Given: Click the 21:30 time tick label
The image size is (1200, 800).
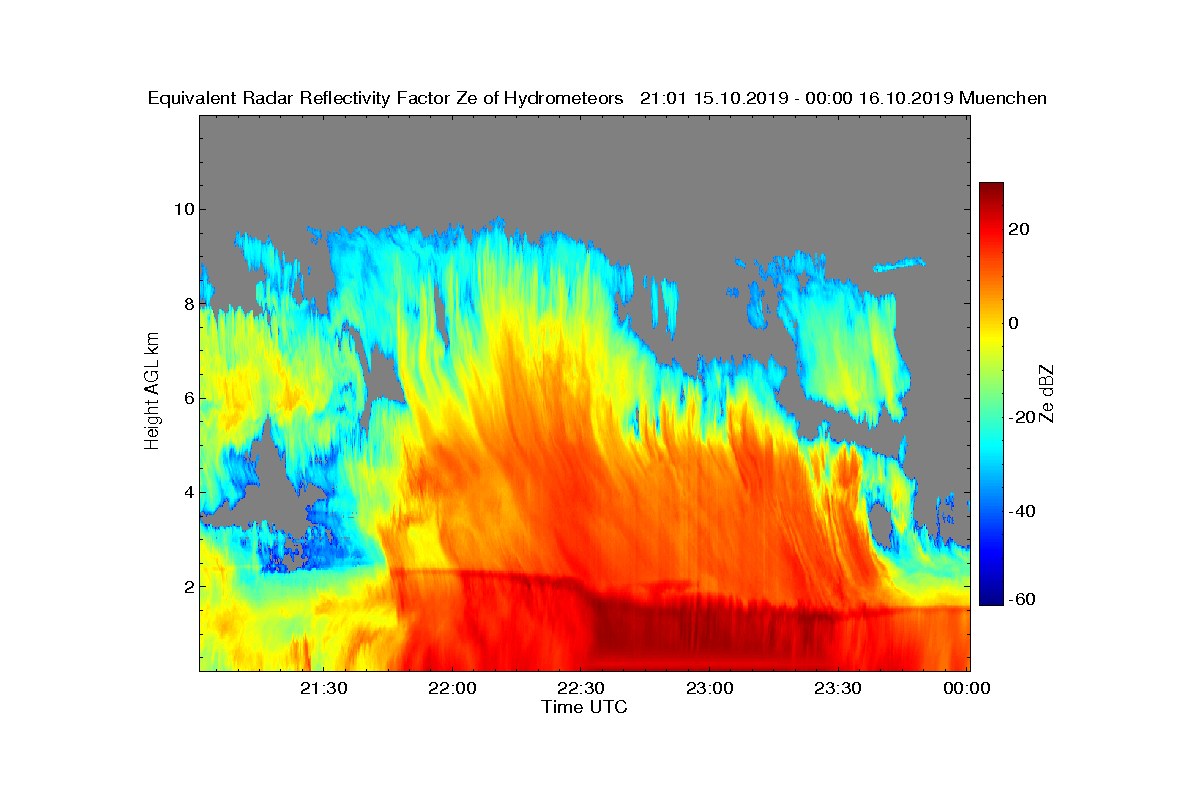Looking at the screenshot, I should click(325, 688).
